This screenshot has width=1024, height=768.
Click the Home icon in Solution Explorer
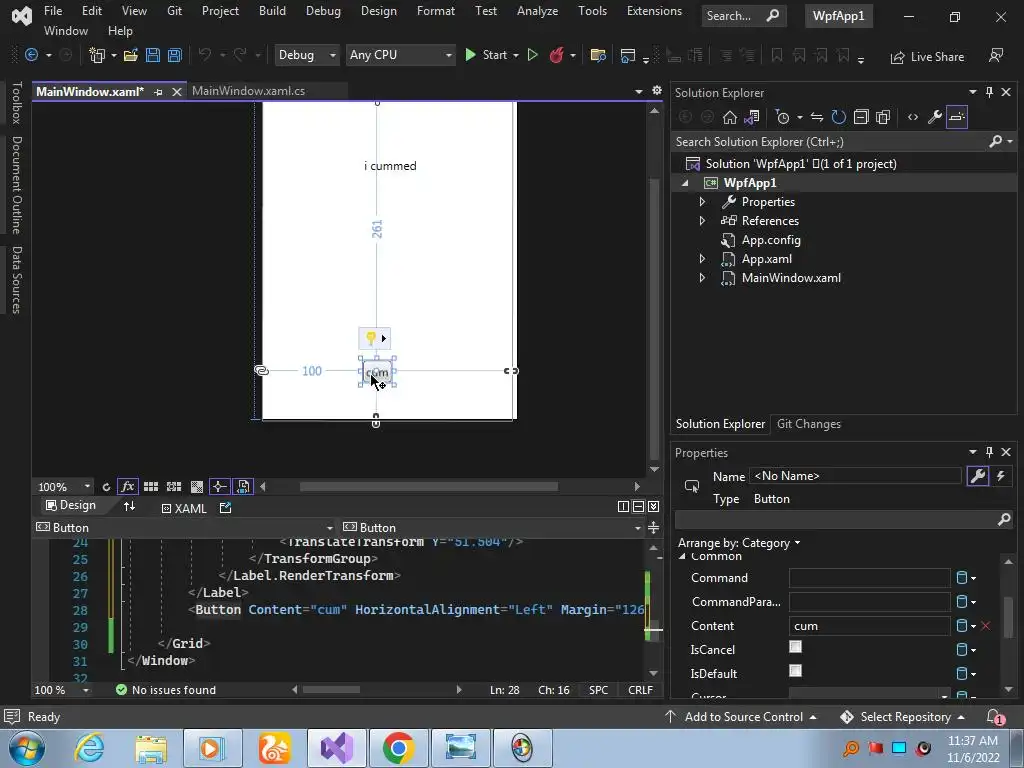coord(729,118)
